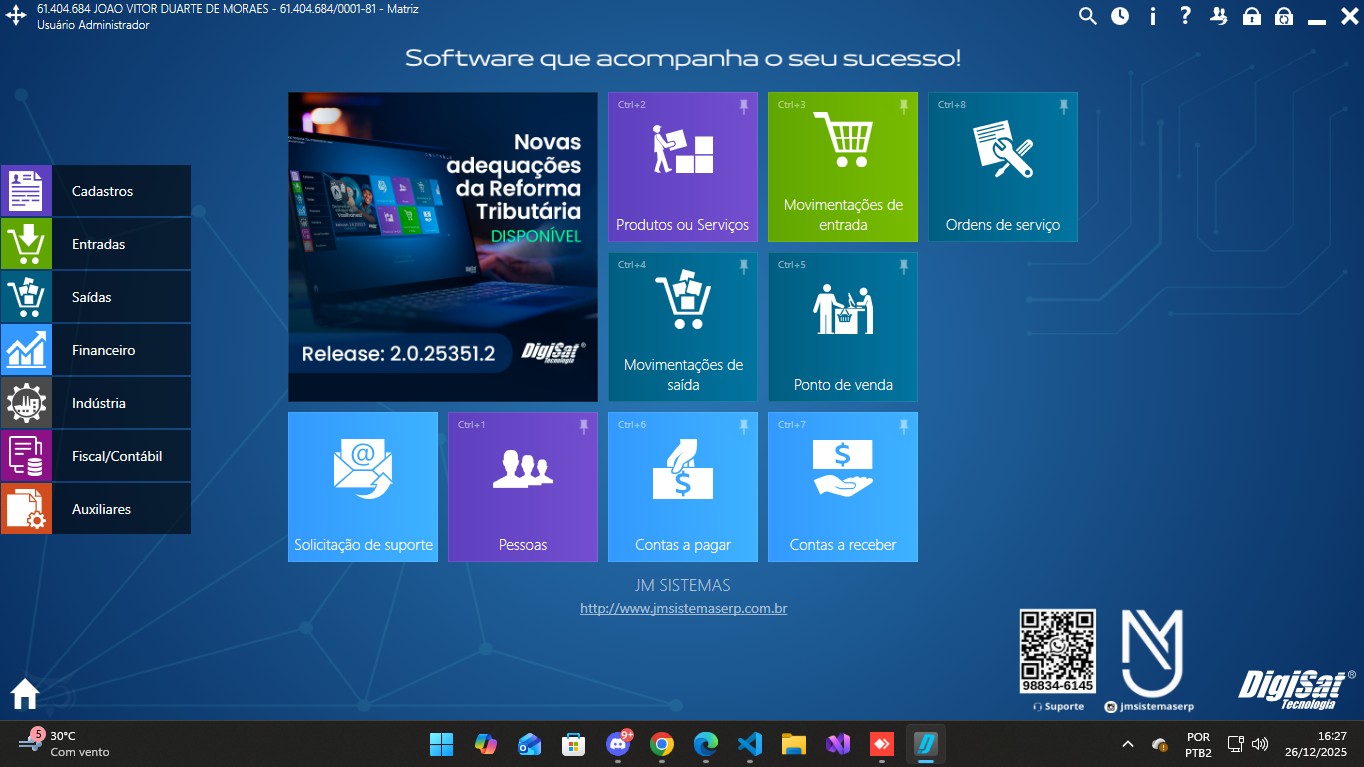Select the Indústria gear icon in the sidebar
Image resolution: width=1364 pixels, height=767 pixels.
click(x=26, y=402)
